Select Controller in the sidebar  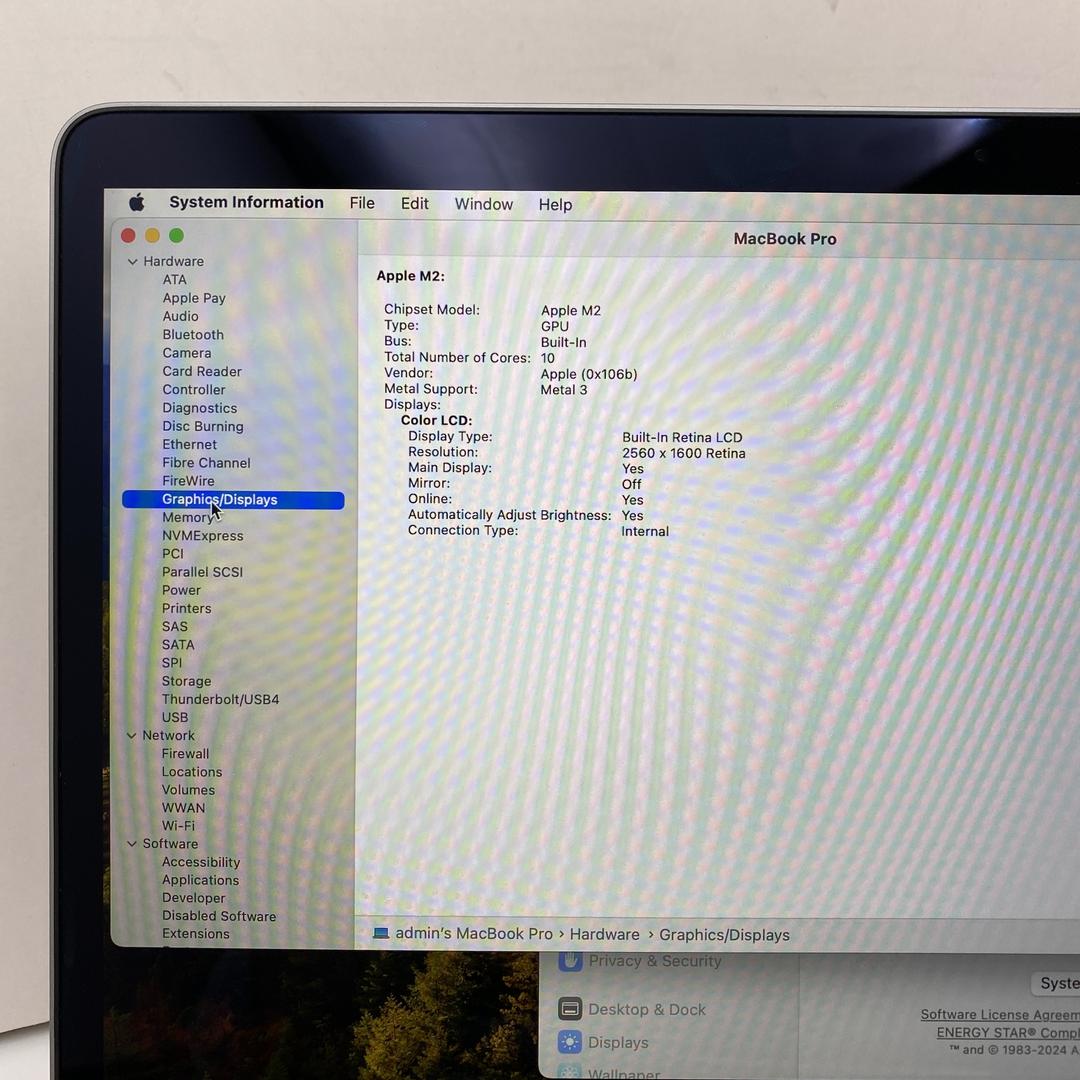(x=194, y=390)
